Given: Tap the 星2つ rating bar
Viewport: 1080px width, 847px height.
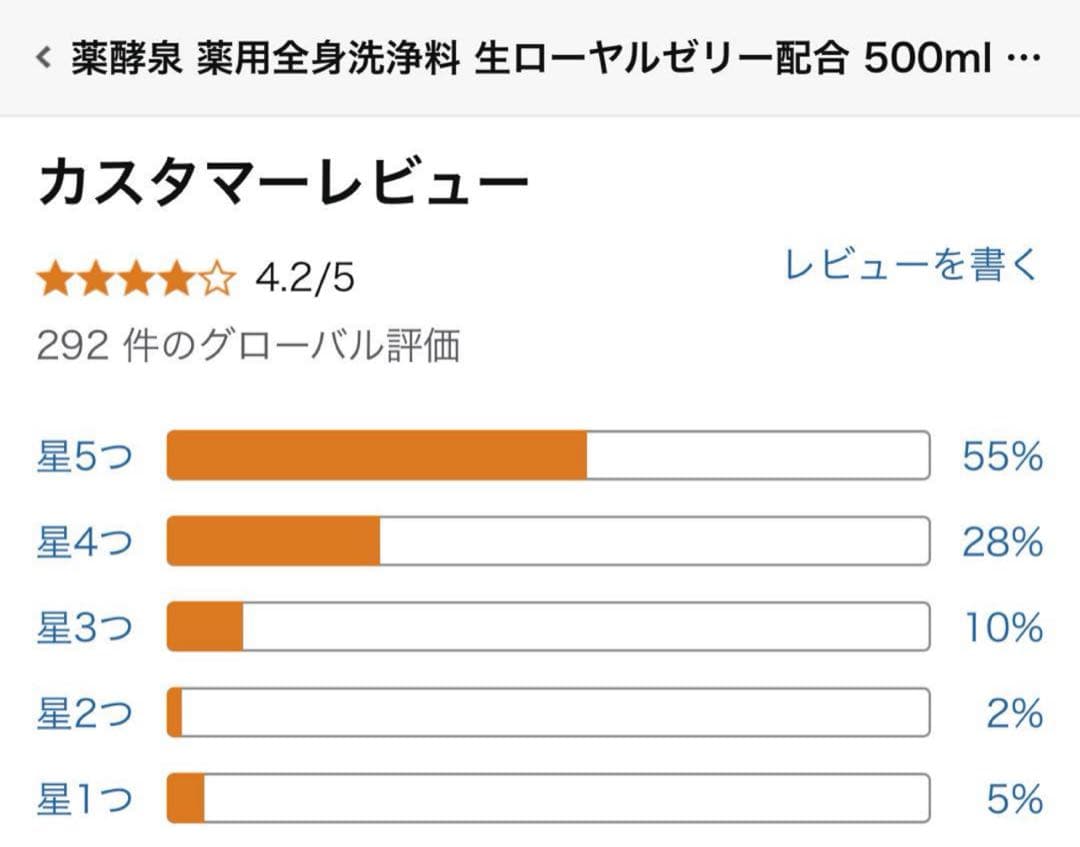Looking at the screenshot, I should tap(550, 713).
